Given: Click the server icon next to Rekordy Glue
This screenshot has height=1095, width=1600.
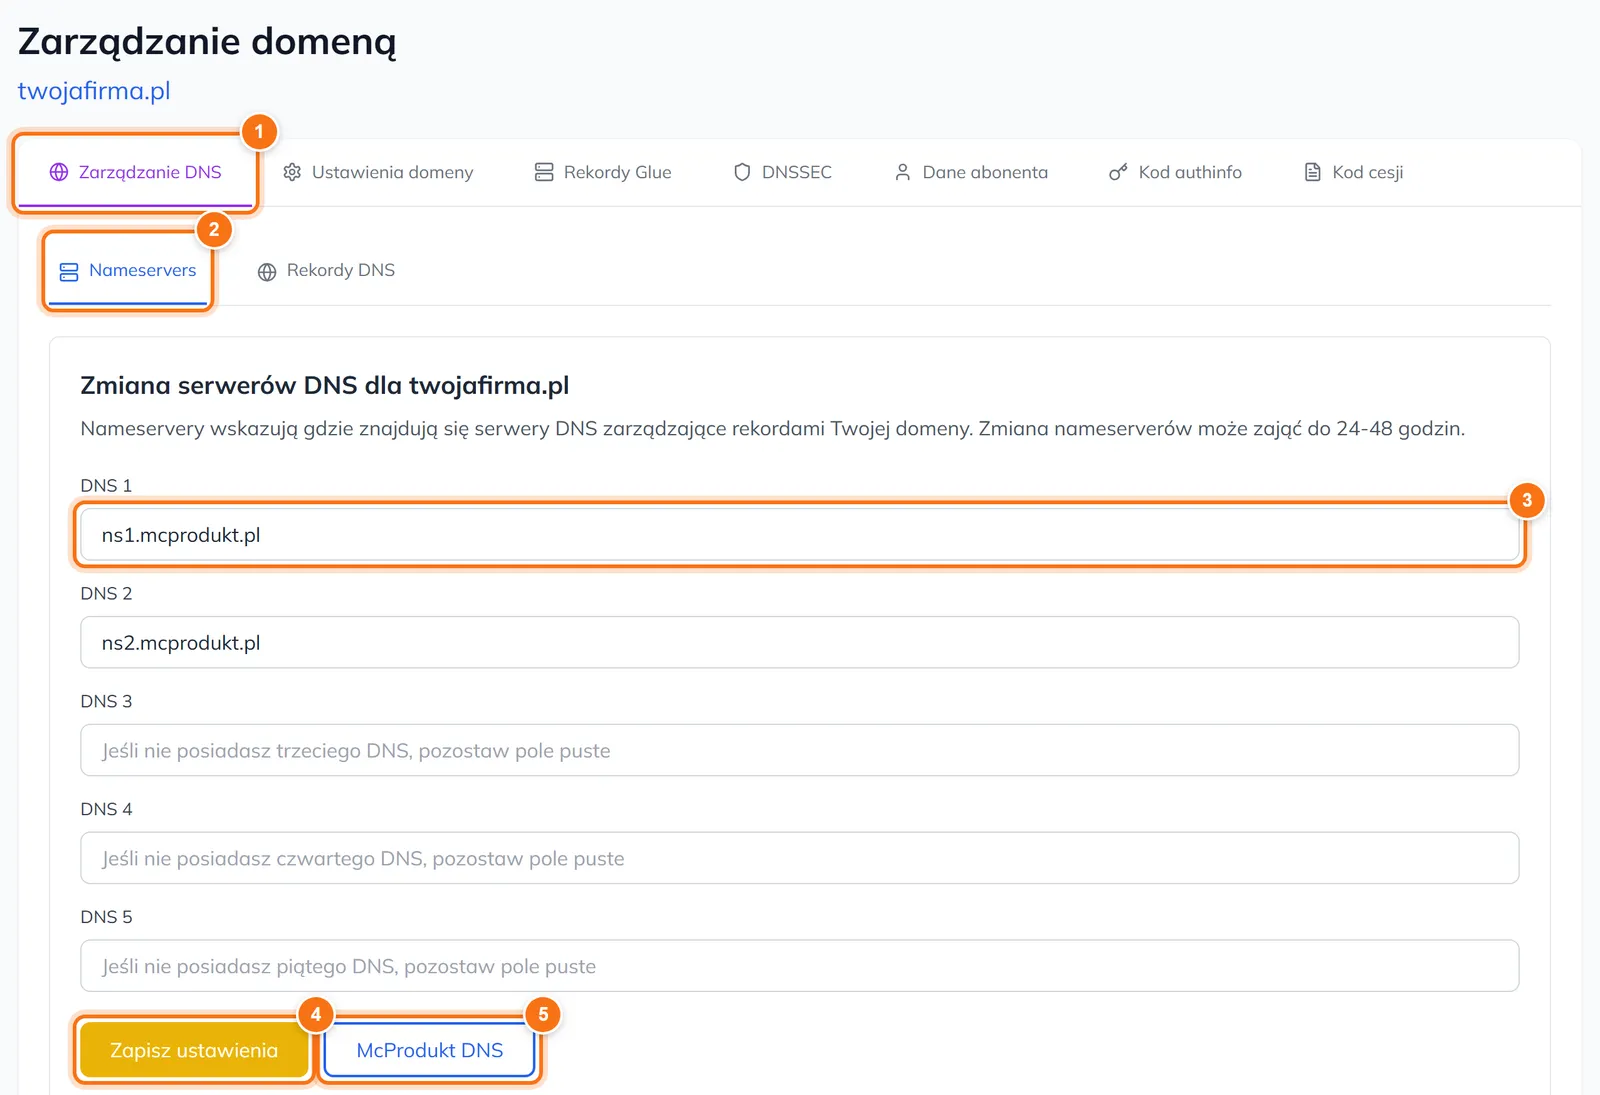Looking at the screenshot, I should click(544, 172).
